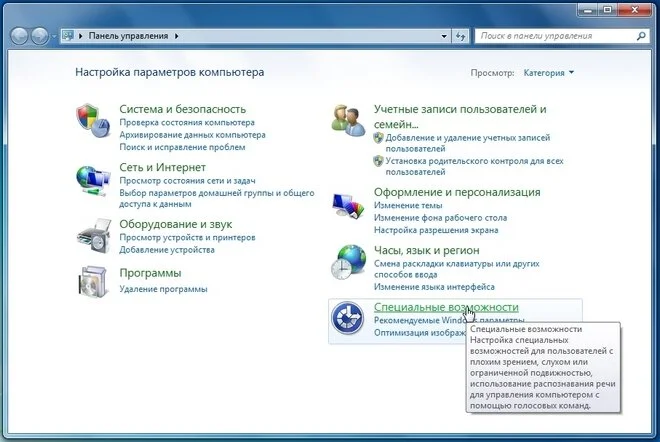The image size is (660, 442).
Task: Click the Back navigation arrow button
Action: [x=19, y=36]
